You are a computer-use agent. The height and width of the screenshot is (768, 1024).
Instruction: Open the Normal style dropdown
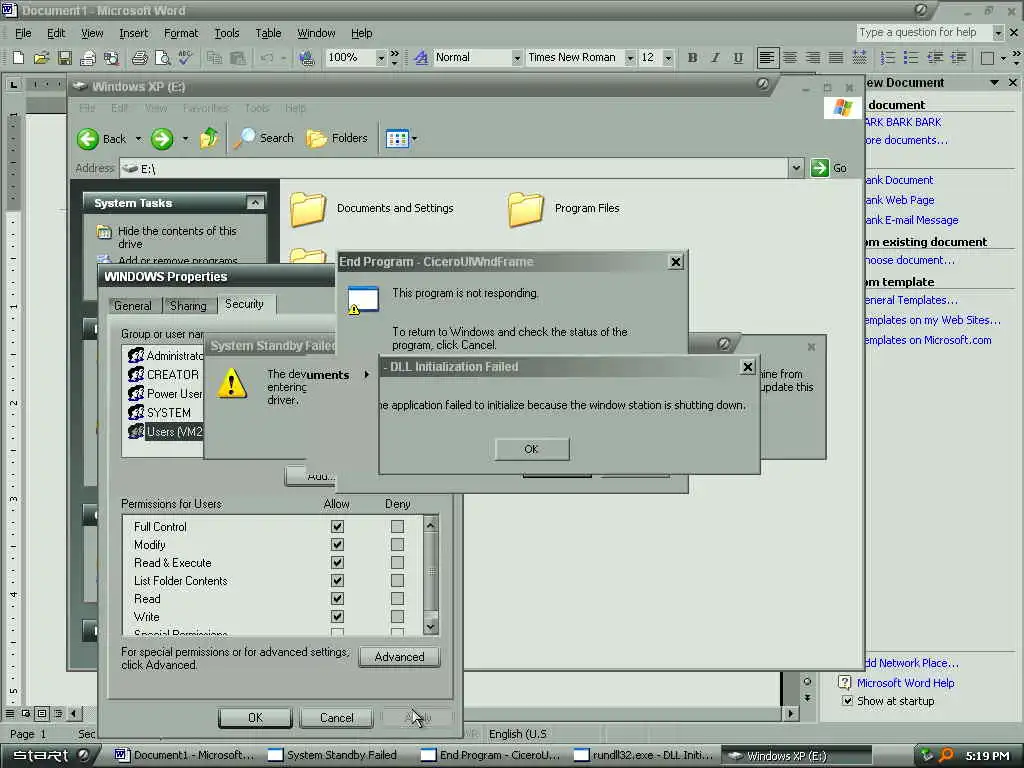coord(516,58)
